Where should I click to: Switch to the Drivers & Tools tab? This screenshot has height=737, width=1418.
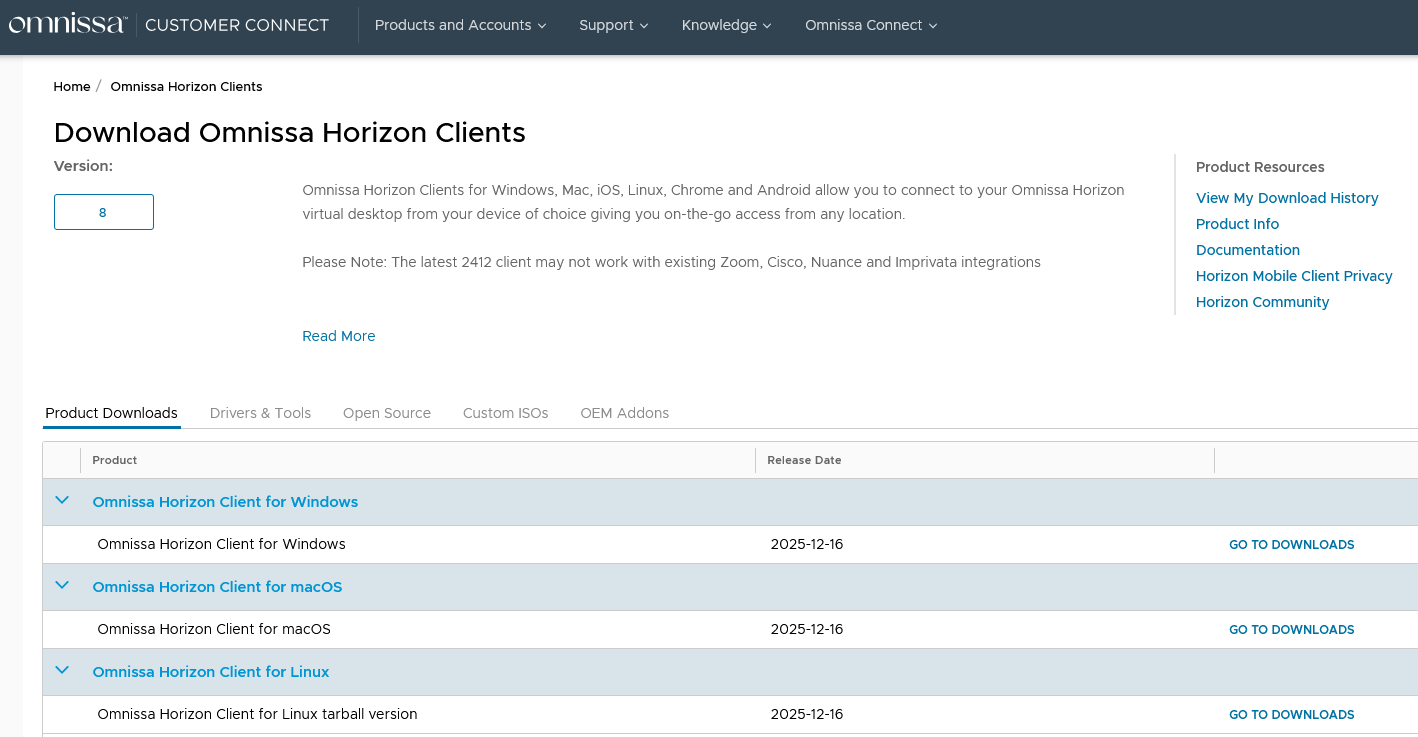[260, 413]
